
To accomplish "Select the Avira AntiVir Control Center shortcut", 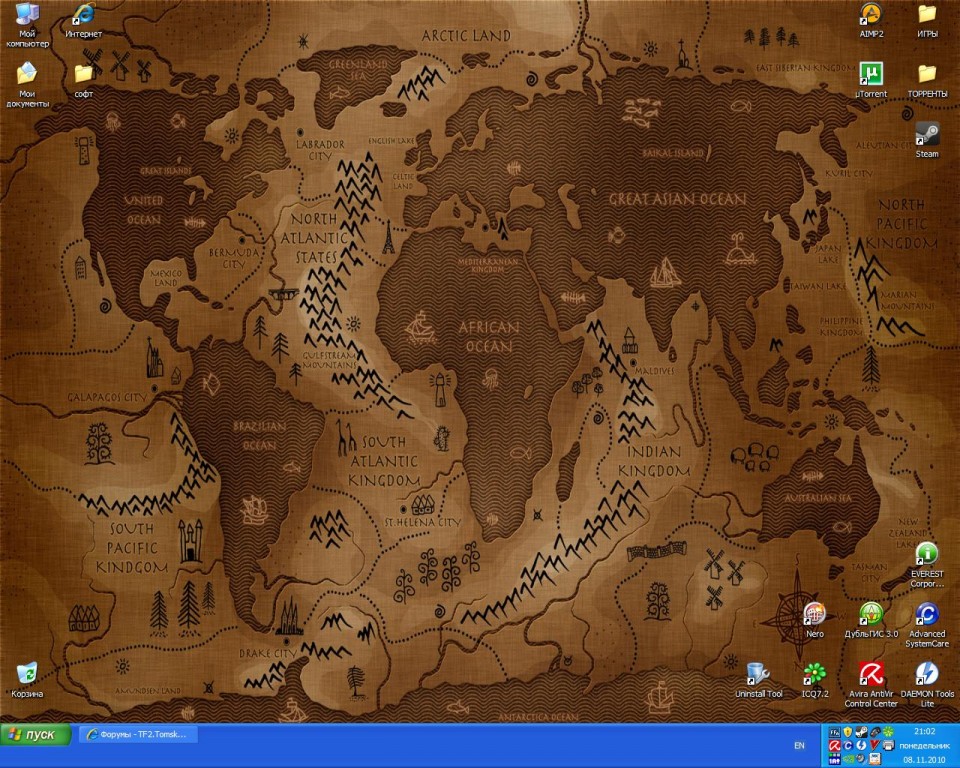I will pyautogui.click(x=871, y=685).
